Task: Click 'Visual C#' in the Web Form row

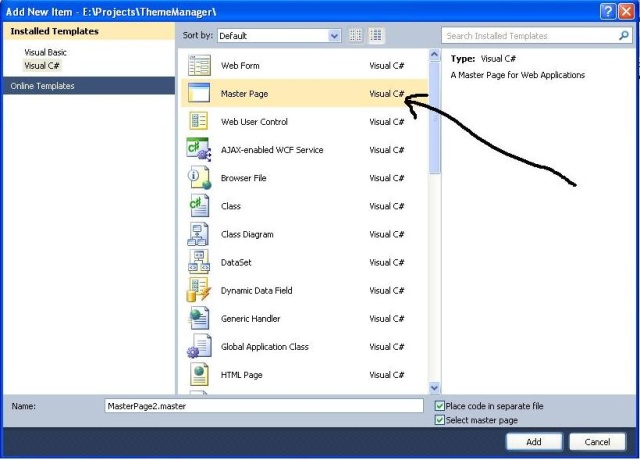Action: tap(387, 65)
